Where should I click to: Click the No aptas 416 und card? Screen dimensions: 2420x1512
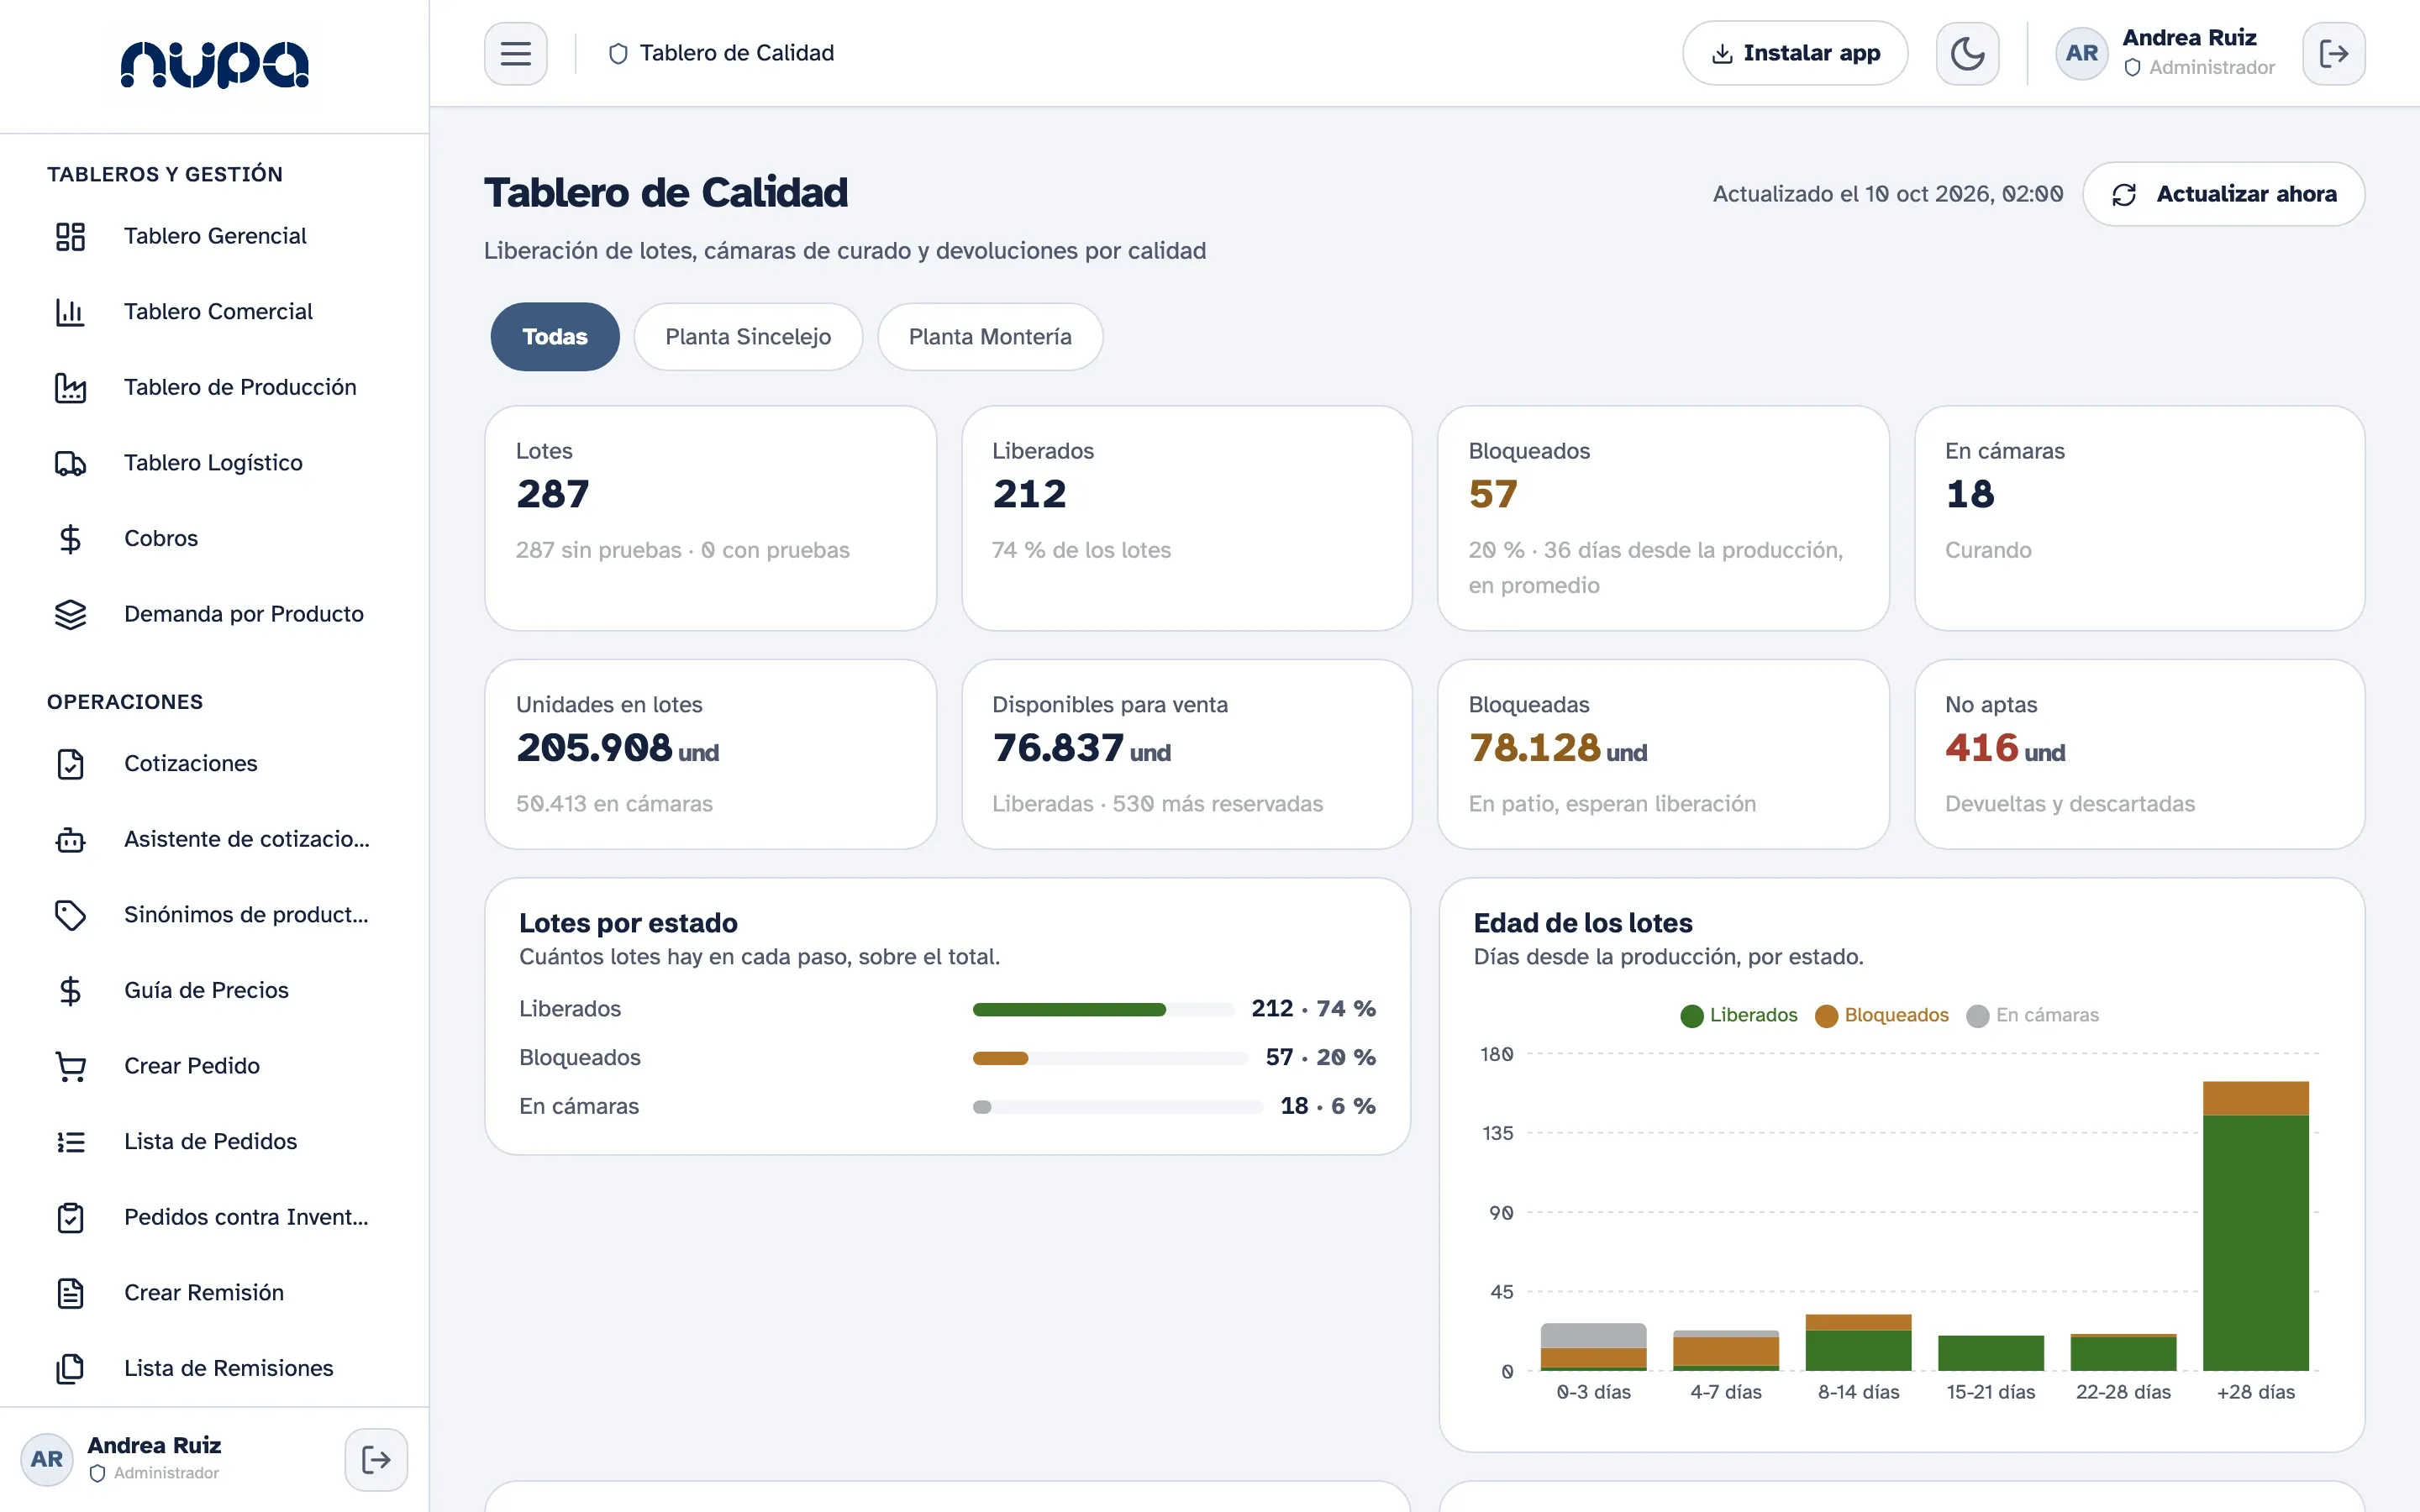(2139, 754)
